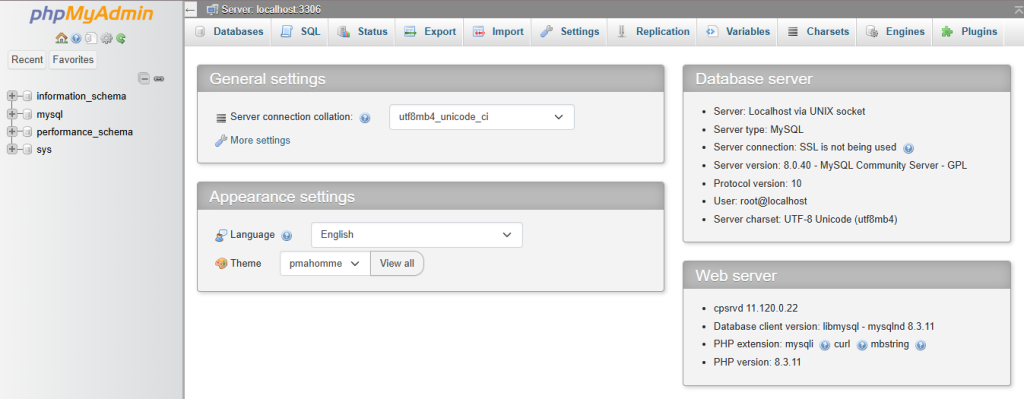
Task: Click the View all themes button
Action: click(397, 264)
